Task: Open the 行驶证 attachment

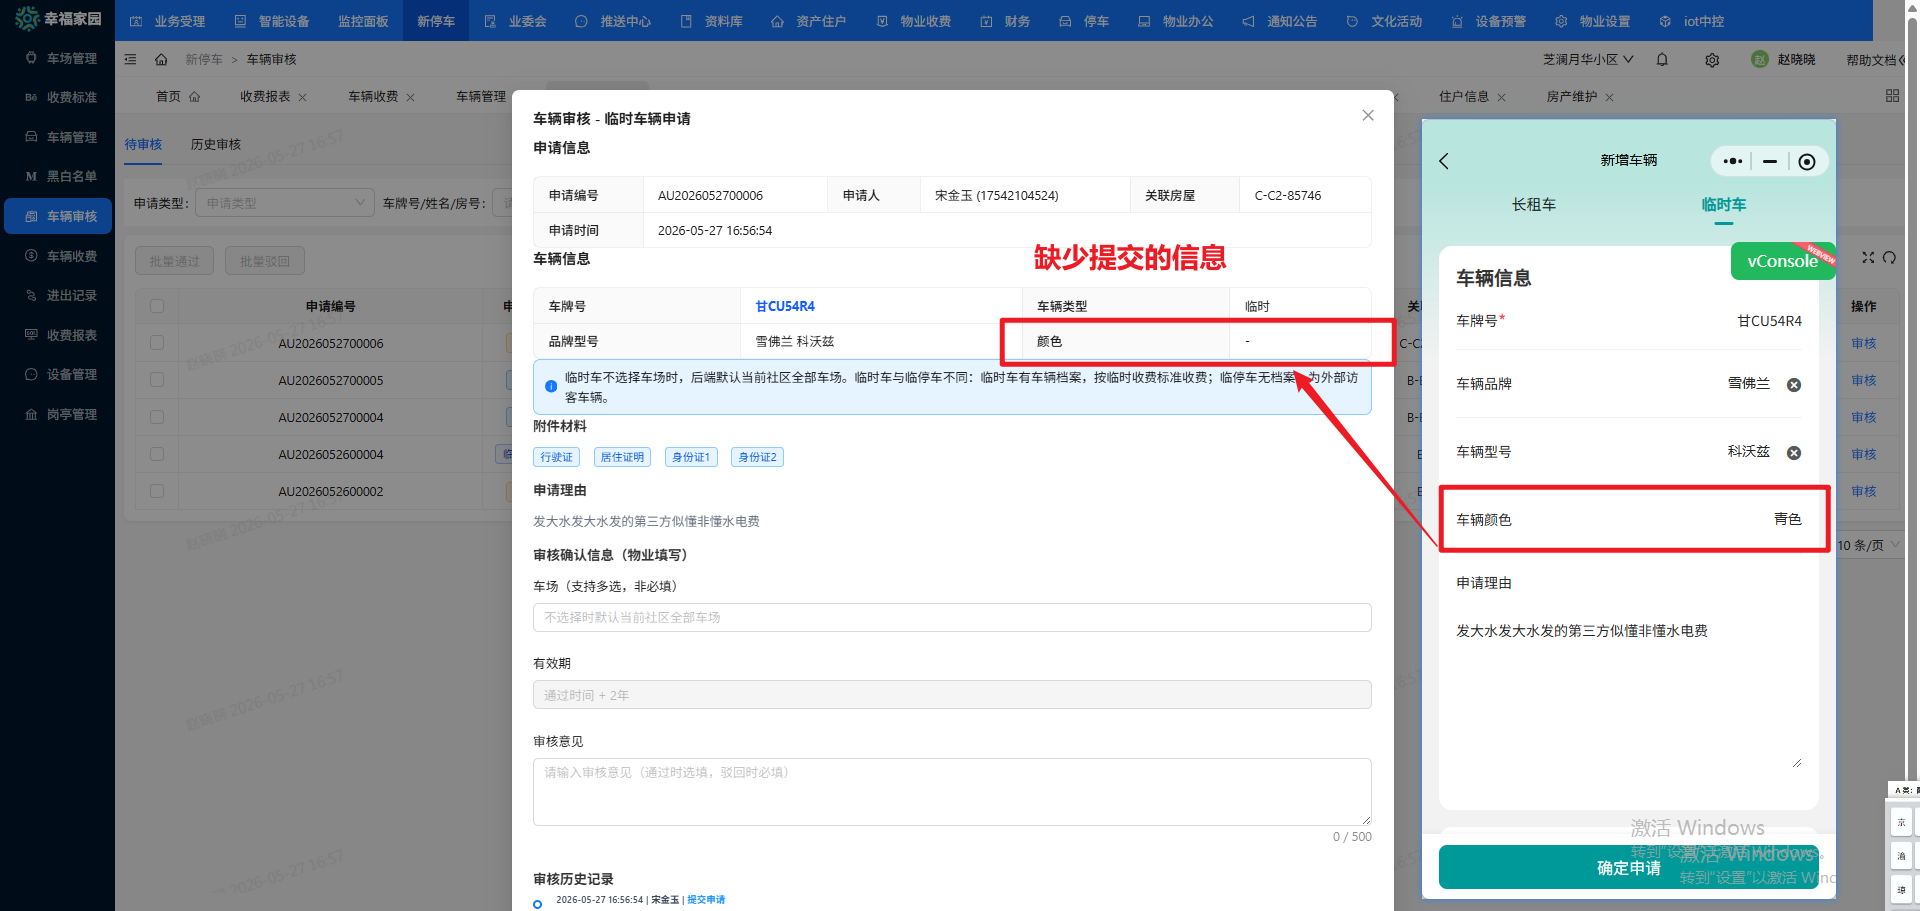Action: (x=556, y=457)
